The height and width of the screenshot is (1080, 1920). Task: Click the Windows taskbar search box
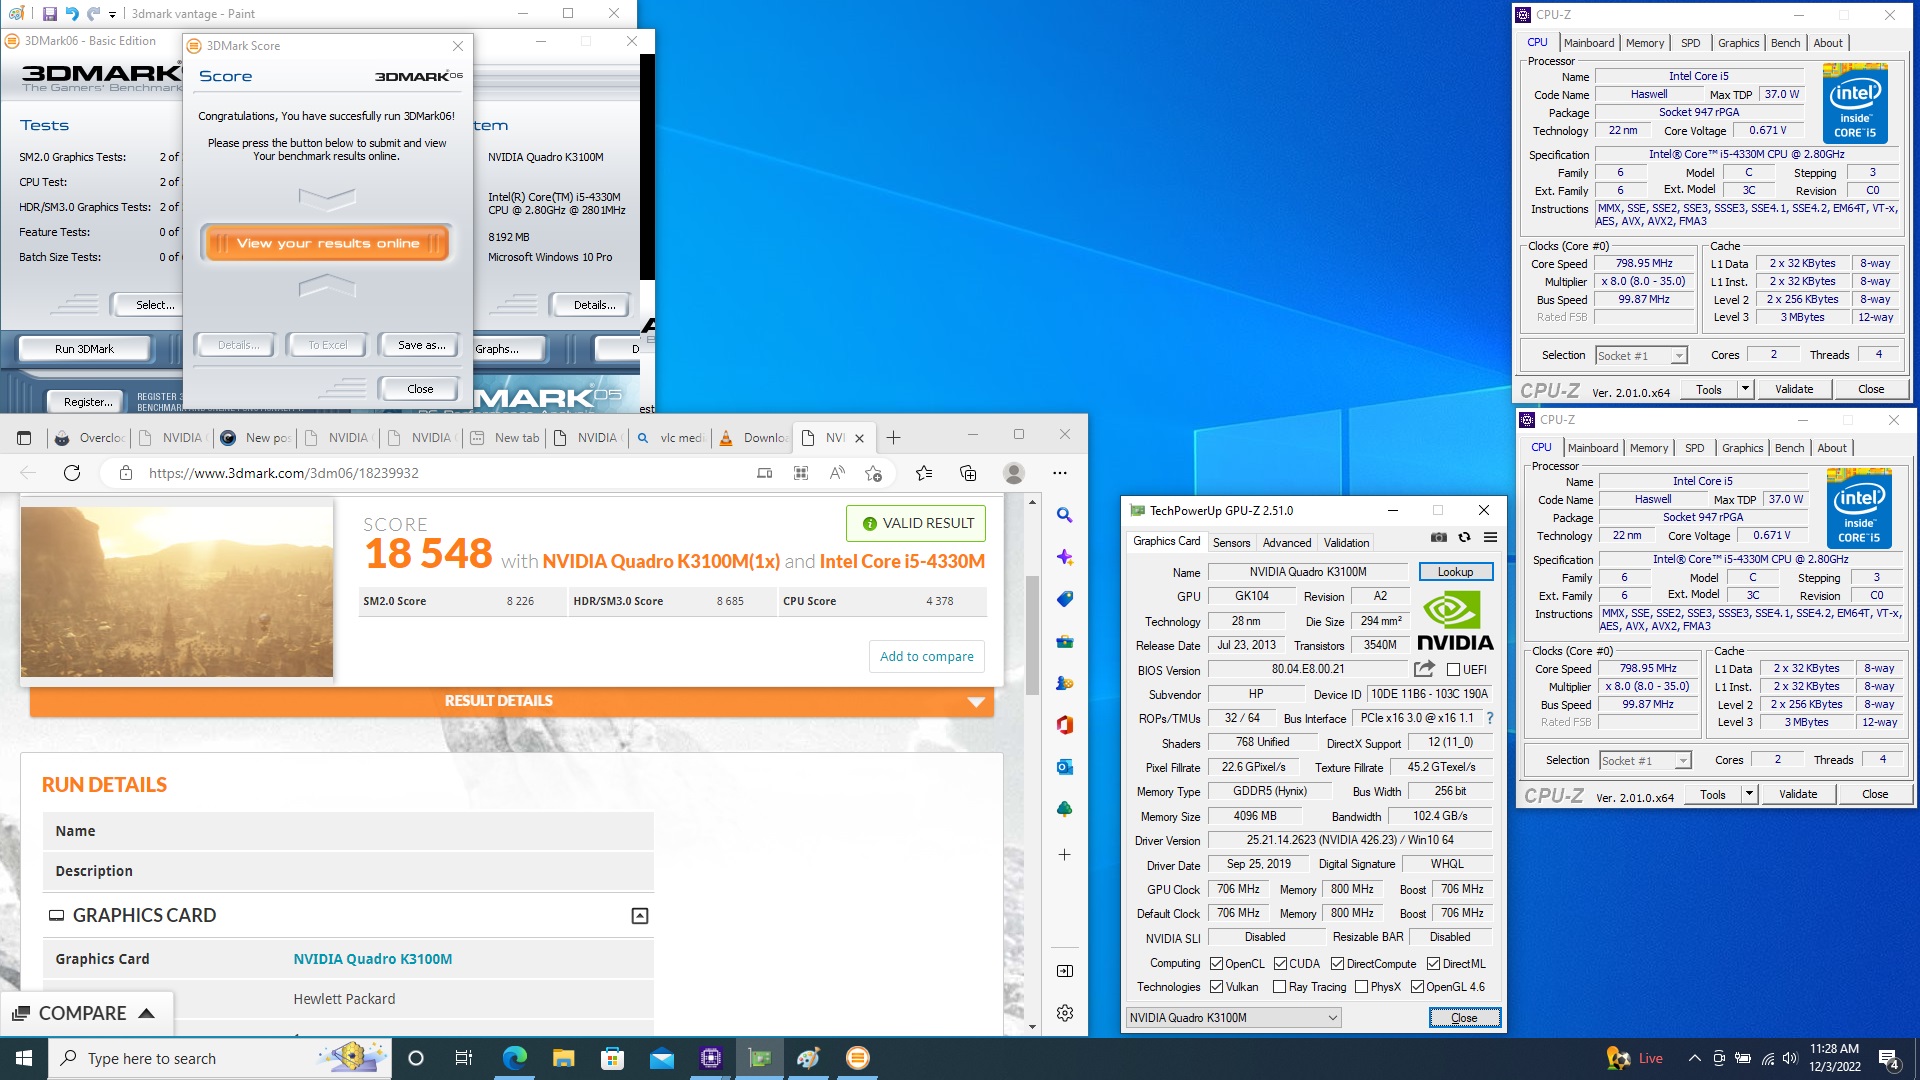point(219,1058)
